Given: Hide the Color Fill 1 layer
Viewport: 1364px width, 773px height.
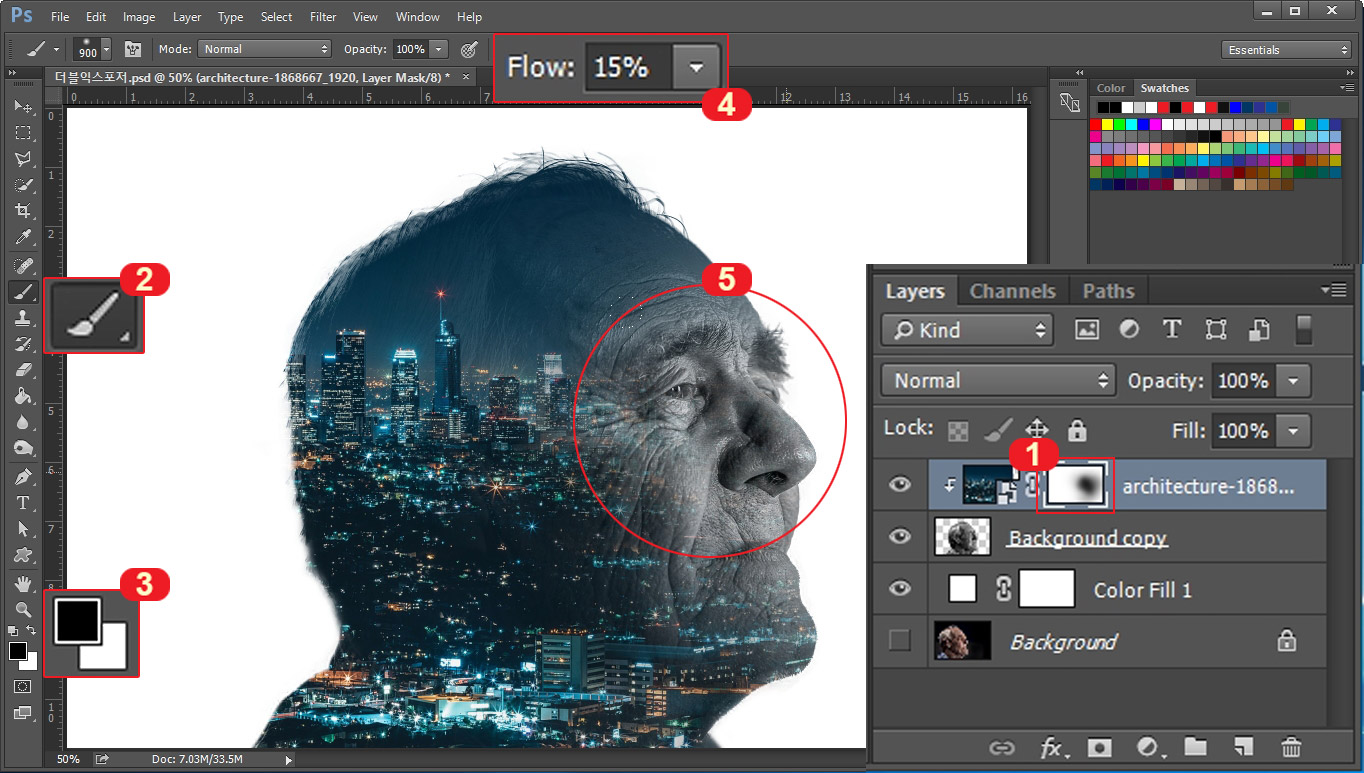Looking at the screenshot, I should tap(900, 589).
